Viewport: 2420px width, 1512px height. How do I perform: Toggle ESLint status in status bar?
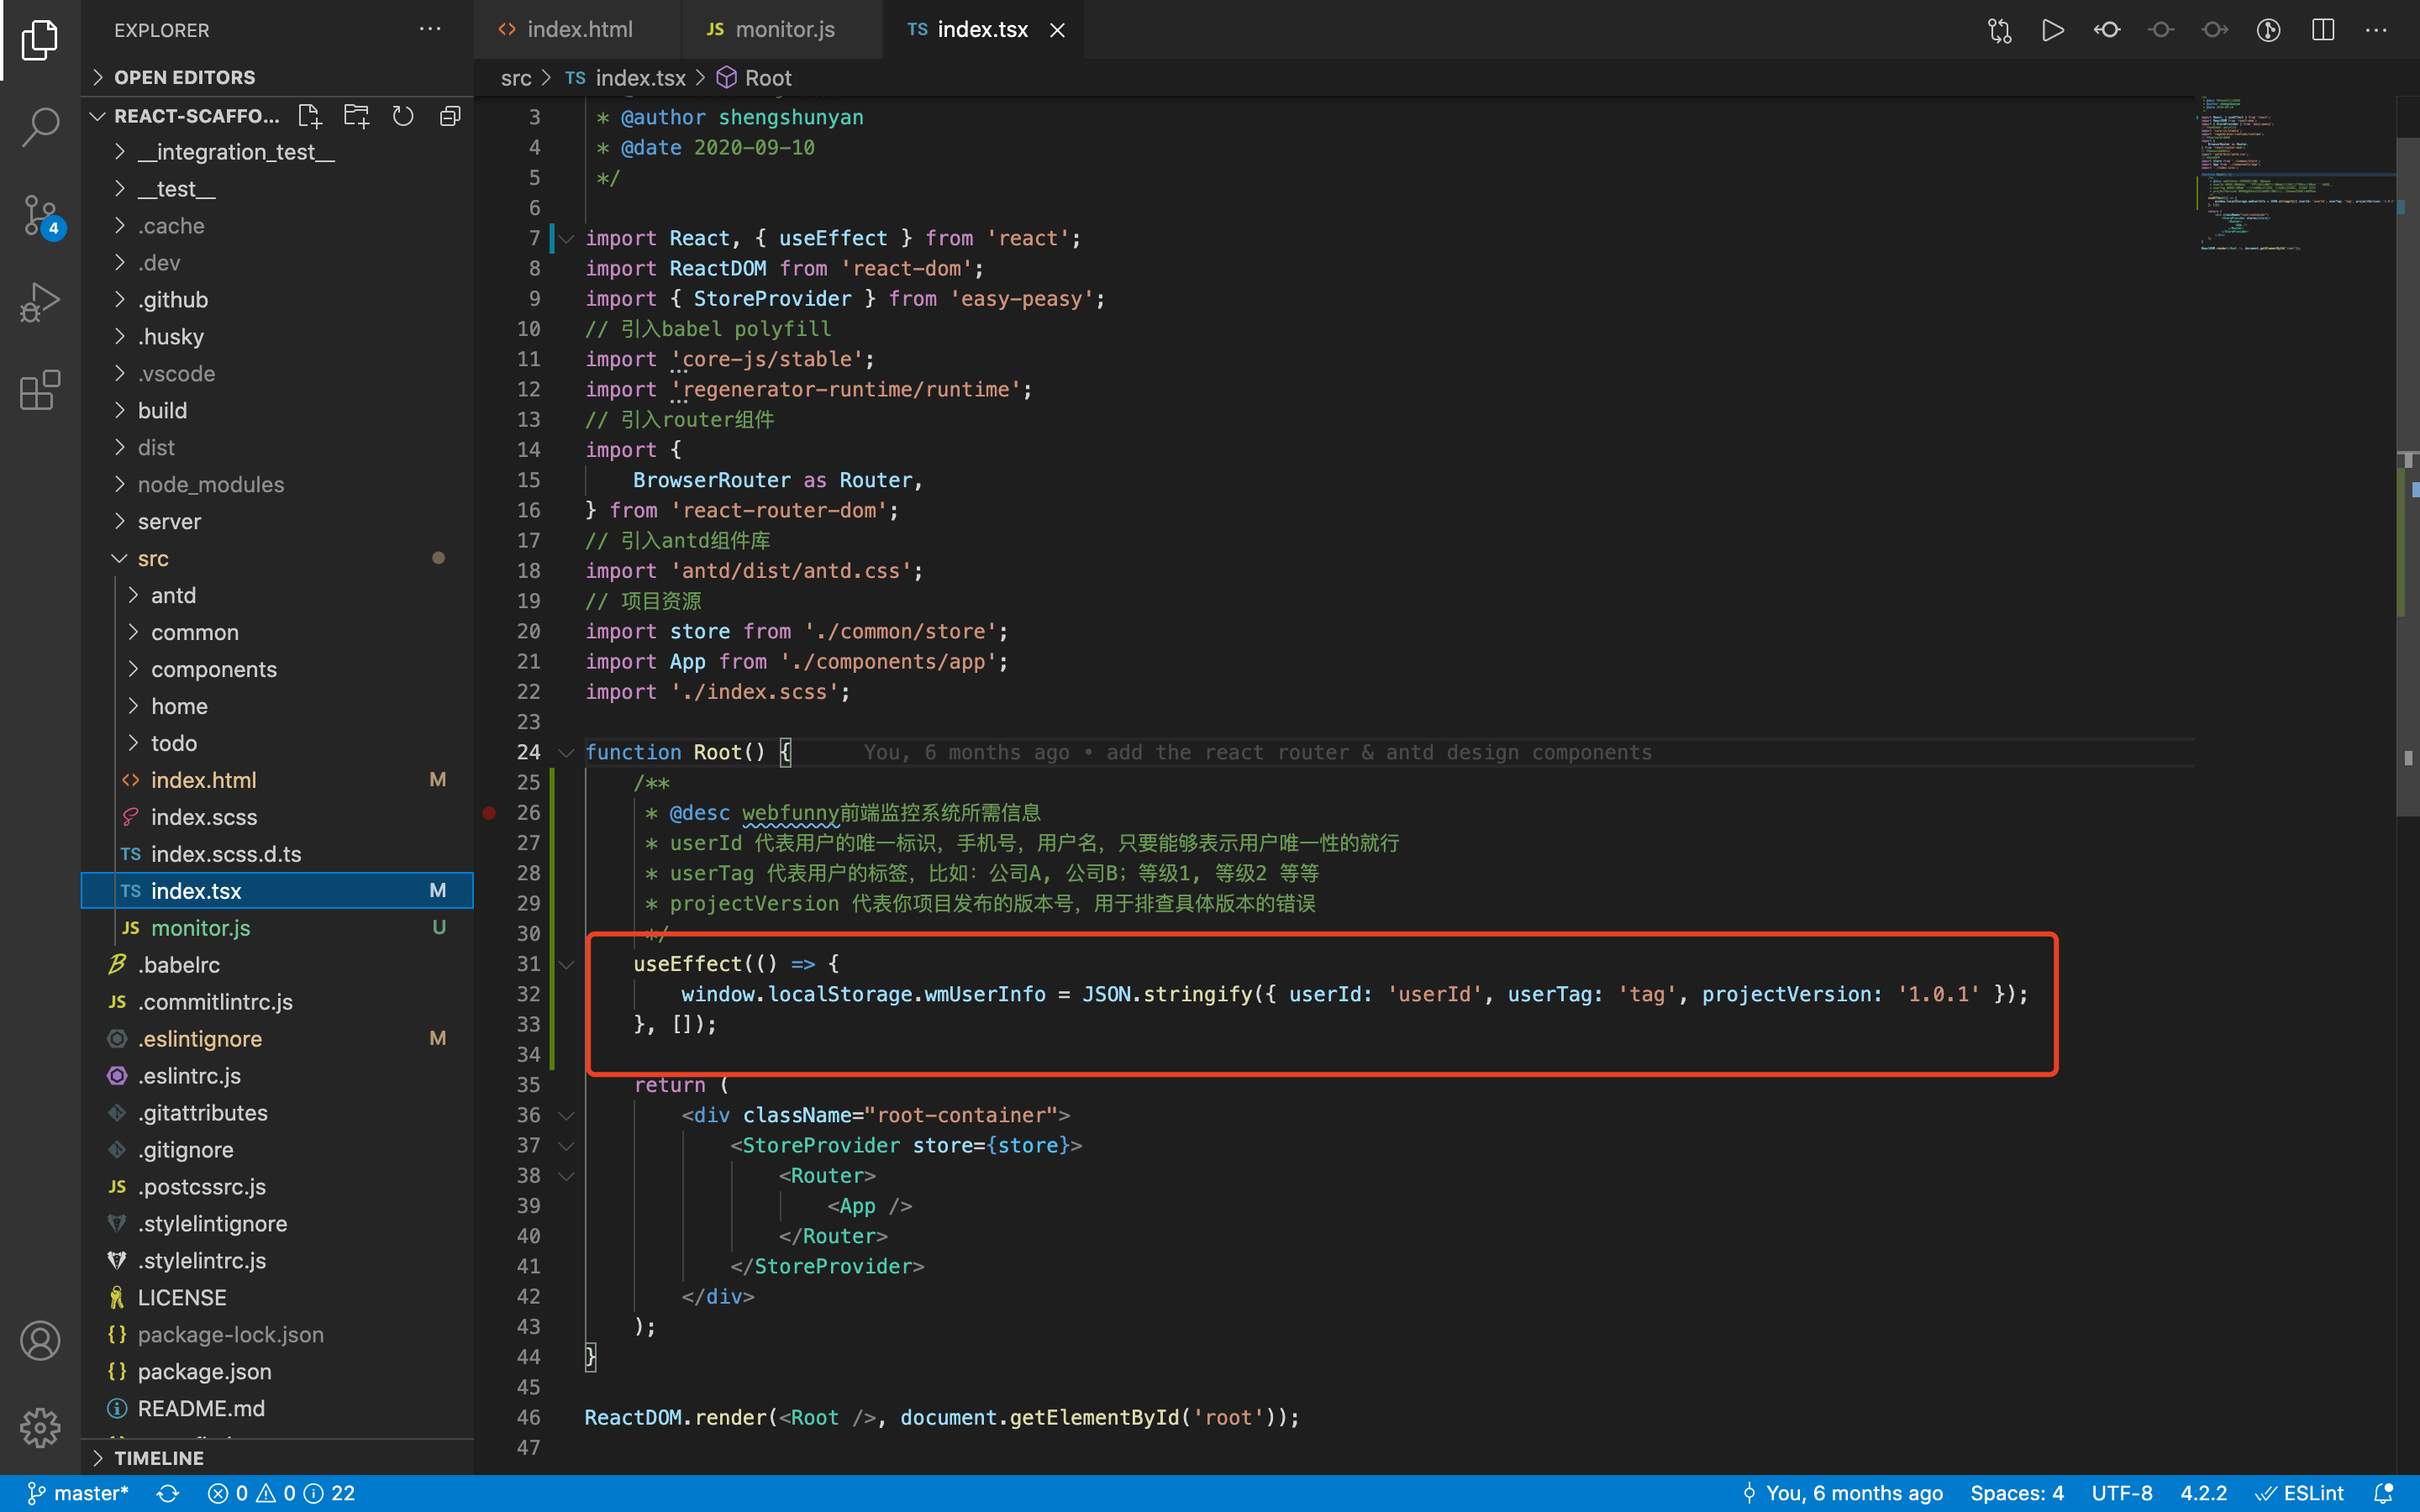tap(2300, 1493)
